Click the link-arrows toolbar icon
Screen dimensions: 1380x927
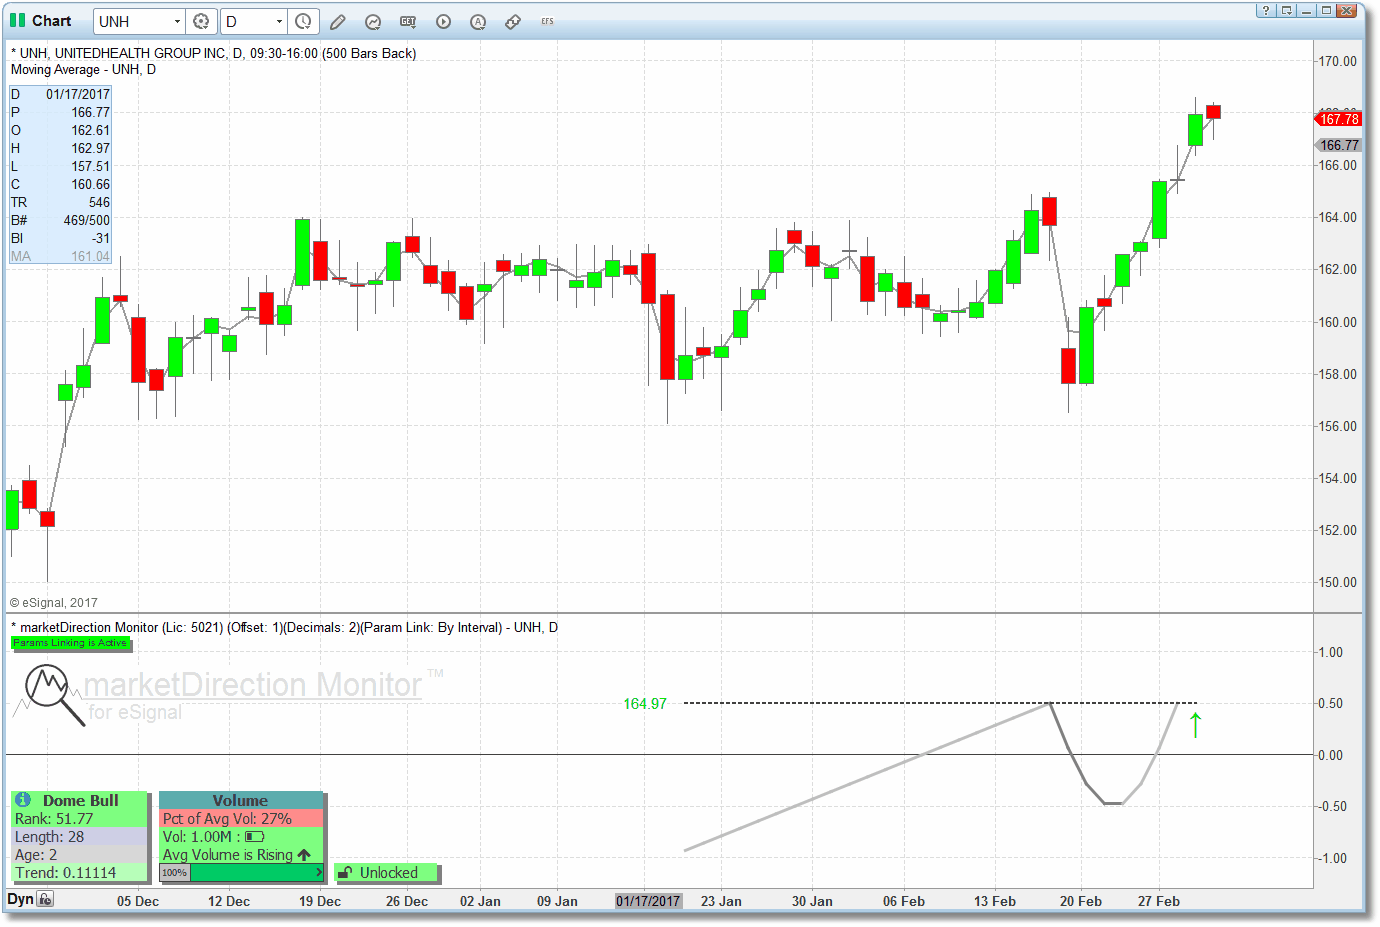pyautogui.click(x=513, y=21)
